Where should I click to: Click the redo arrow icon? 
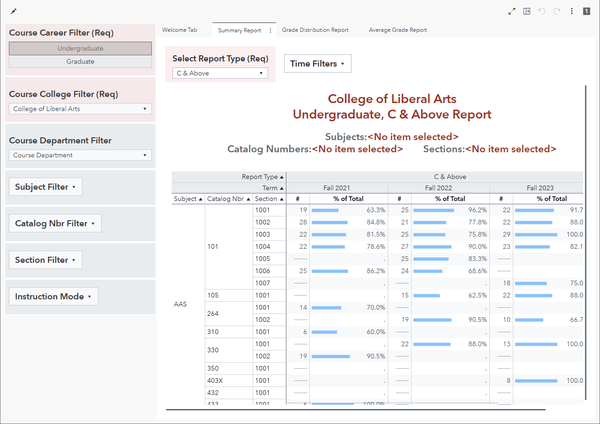click(x=557, y=11)
